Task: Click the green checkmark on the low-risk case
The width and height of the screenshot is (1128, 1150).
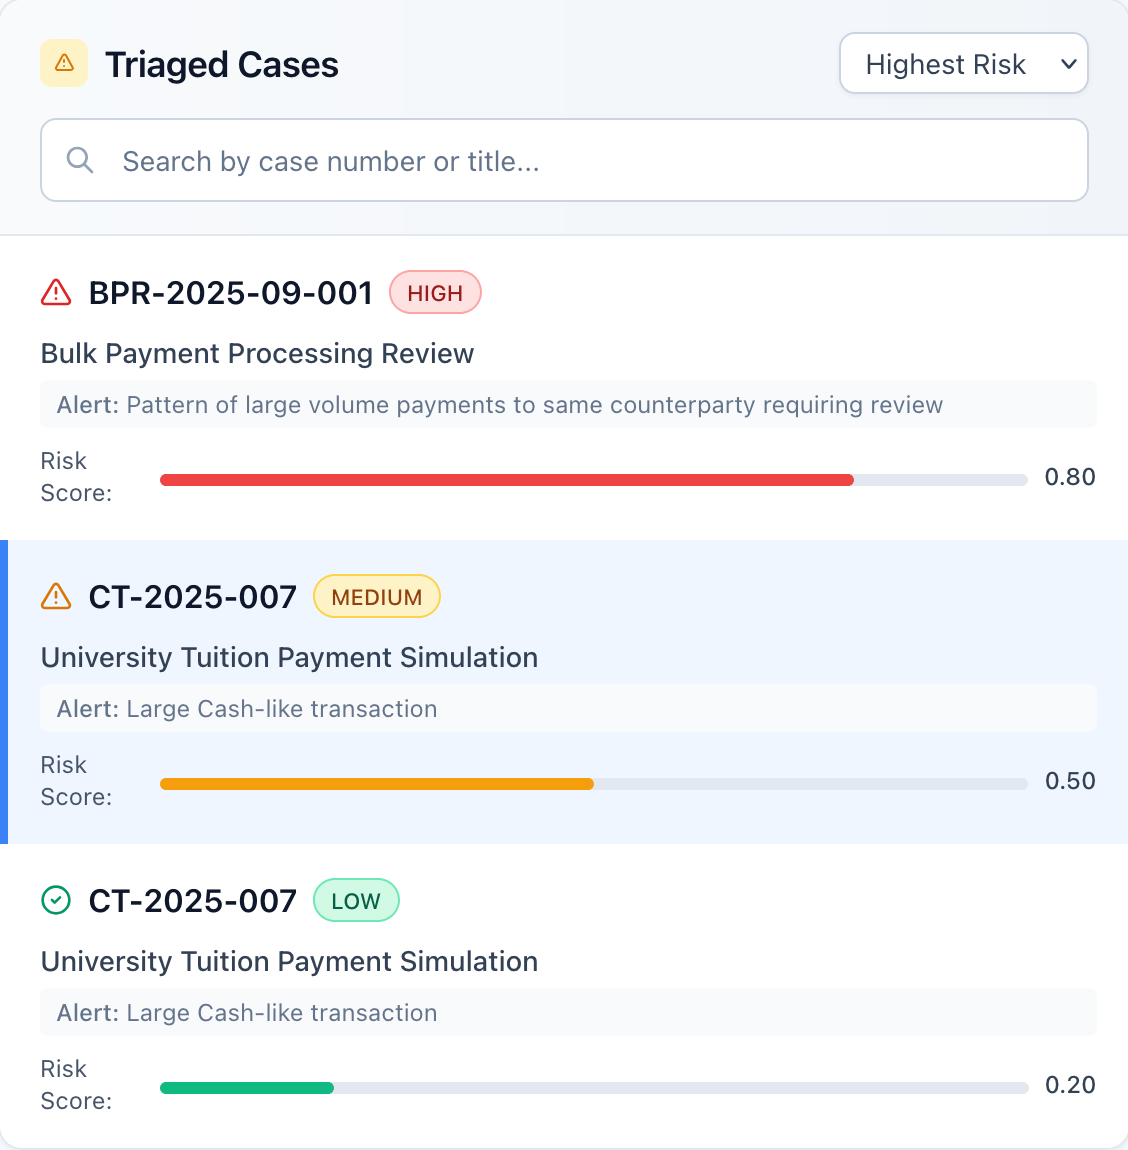Action: tap(56, 900)
